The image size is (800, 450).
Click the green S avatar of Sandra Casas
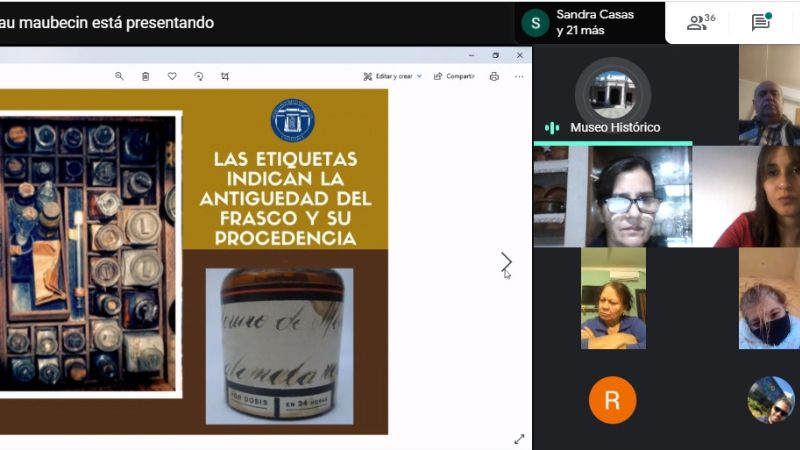(535, 22)
